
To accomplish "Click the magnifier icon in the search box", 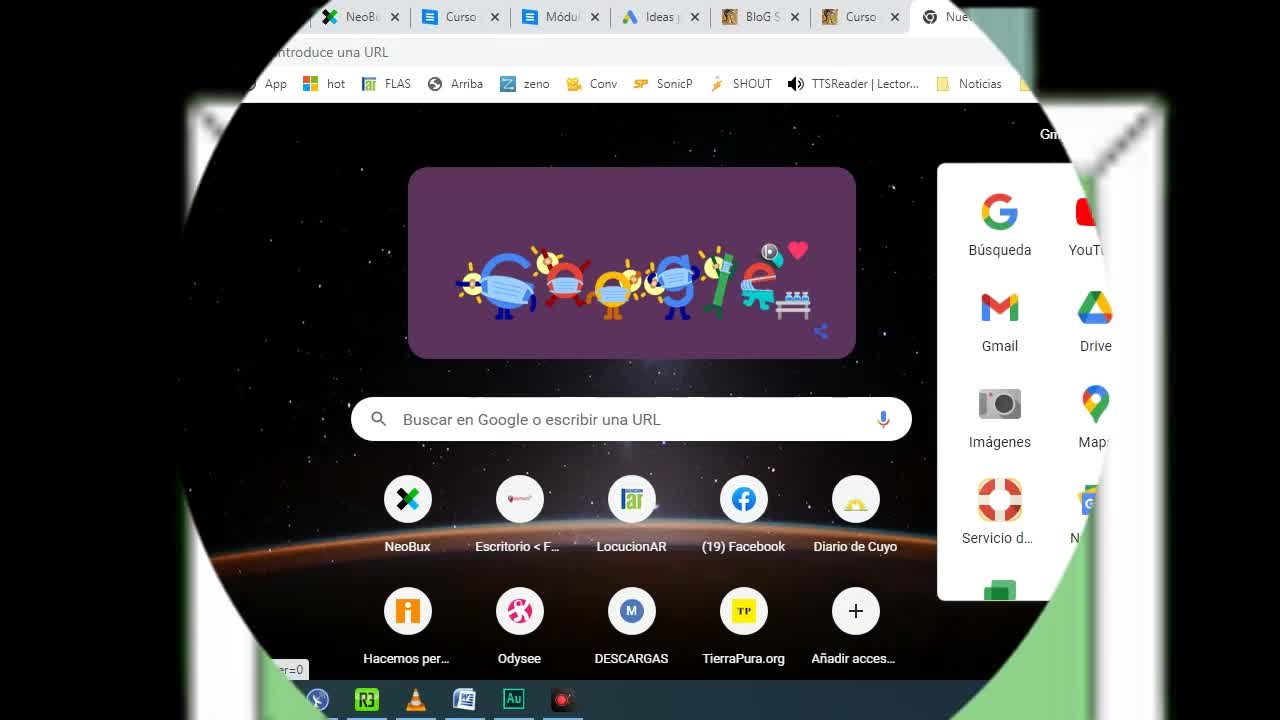I will [379, 419].
